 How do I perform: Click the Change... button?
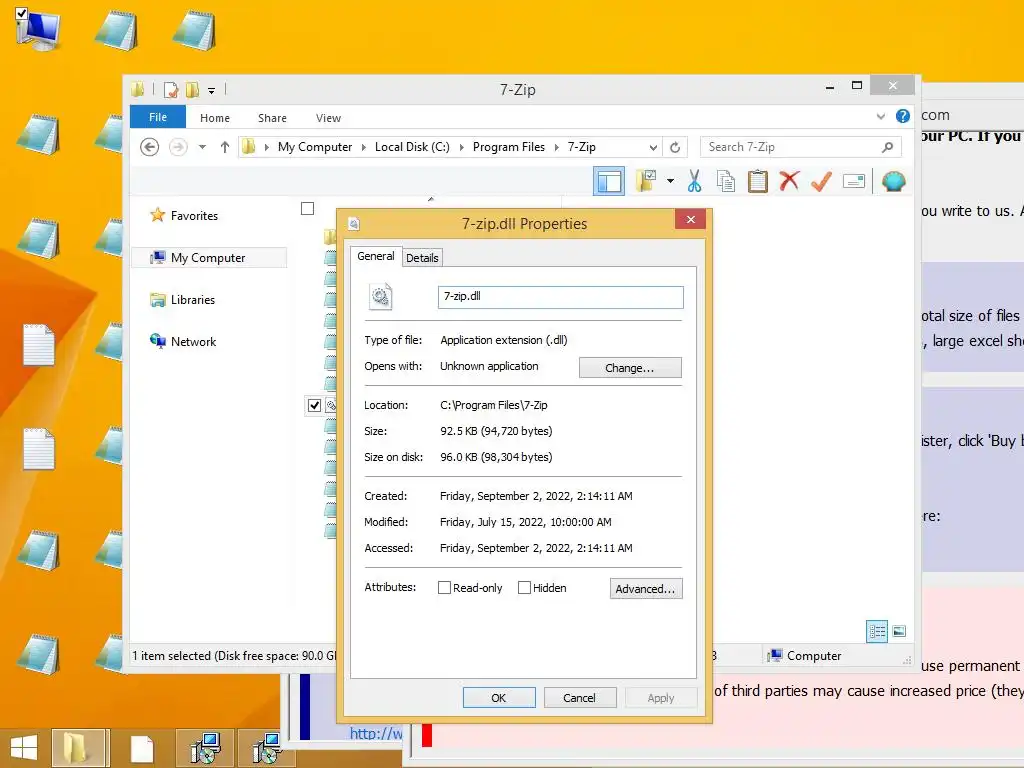pyautogui.click(x=630, y=368)
